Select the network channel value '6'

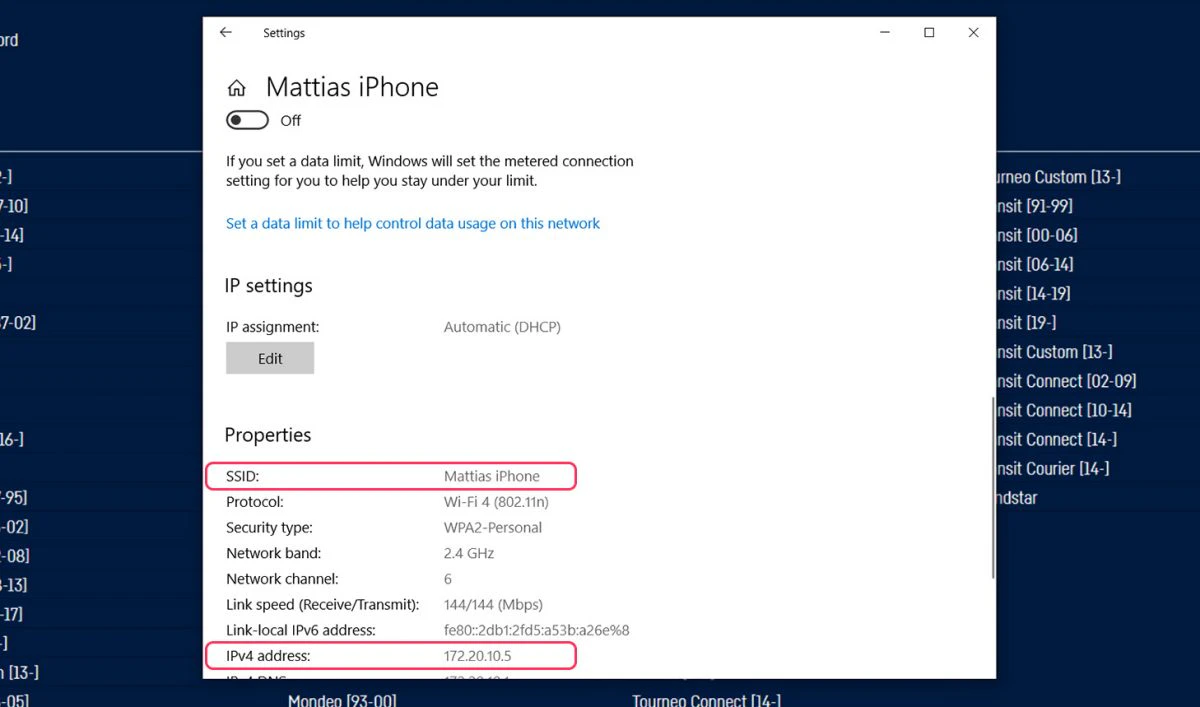tap(448, 579)
